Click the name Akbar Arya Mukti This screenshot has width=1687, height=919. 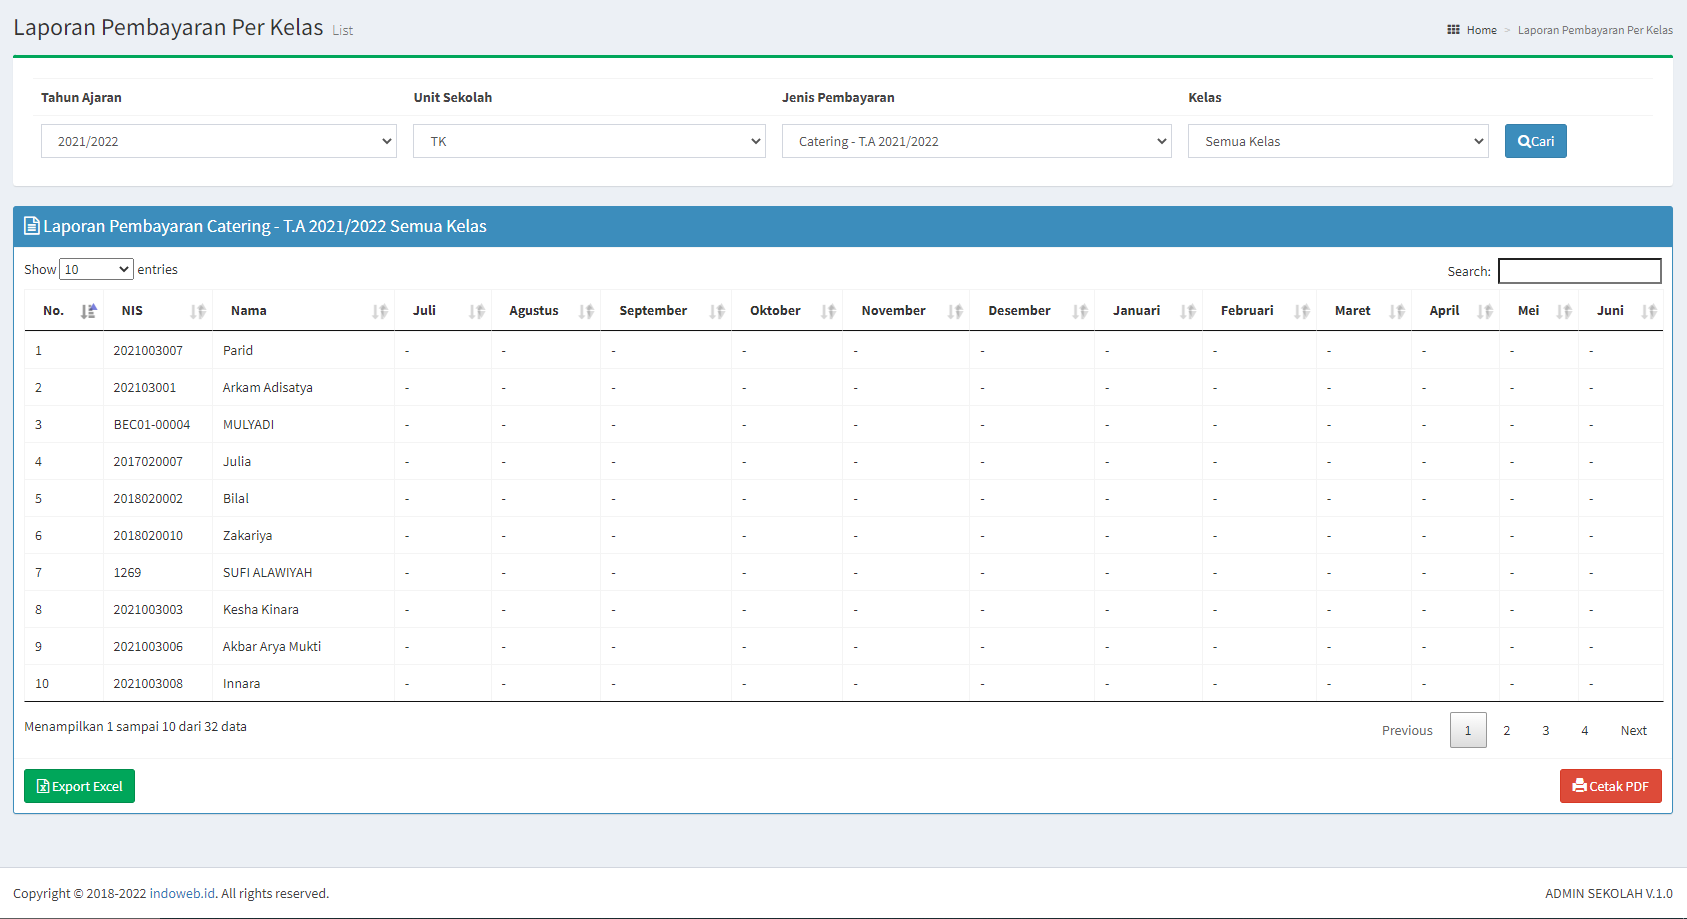tap(272, 646)
